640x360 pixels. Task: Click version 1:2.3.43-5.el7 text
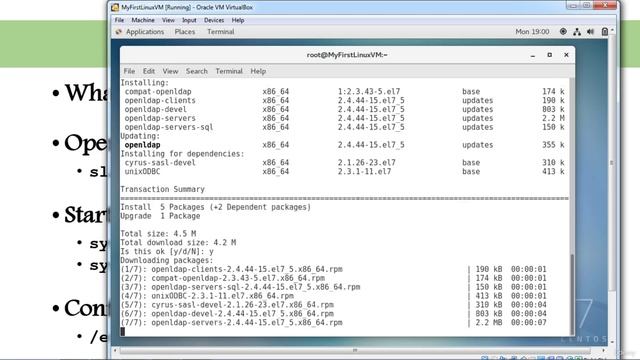[369, 91]
